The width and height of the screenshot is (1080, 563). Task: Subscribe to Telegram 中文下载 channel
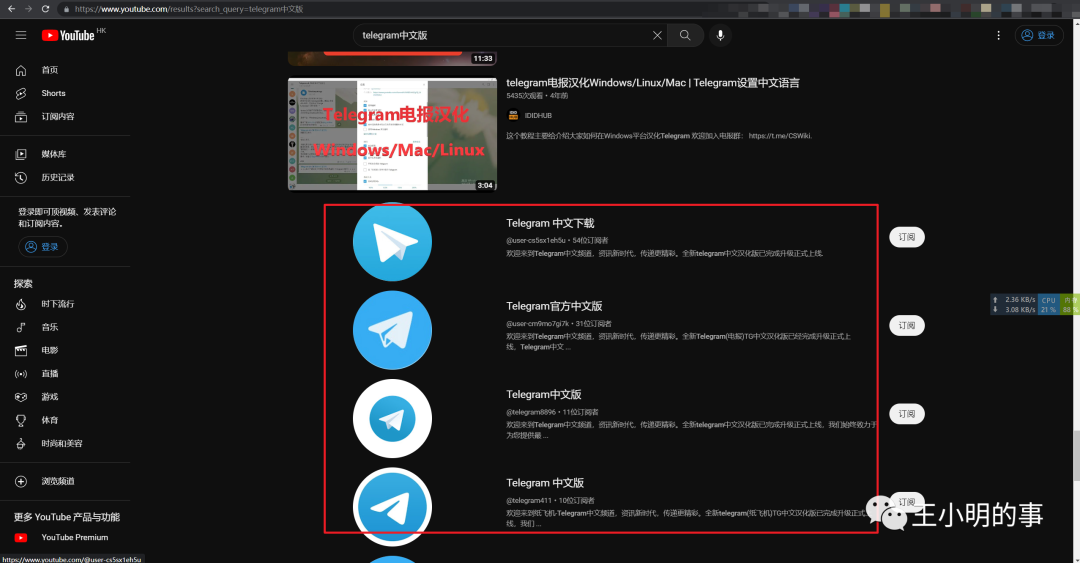906,237
